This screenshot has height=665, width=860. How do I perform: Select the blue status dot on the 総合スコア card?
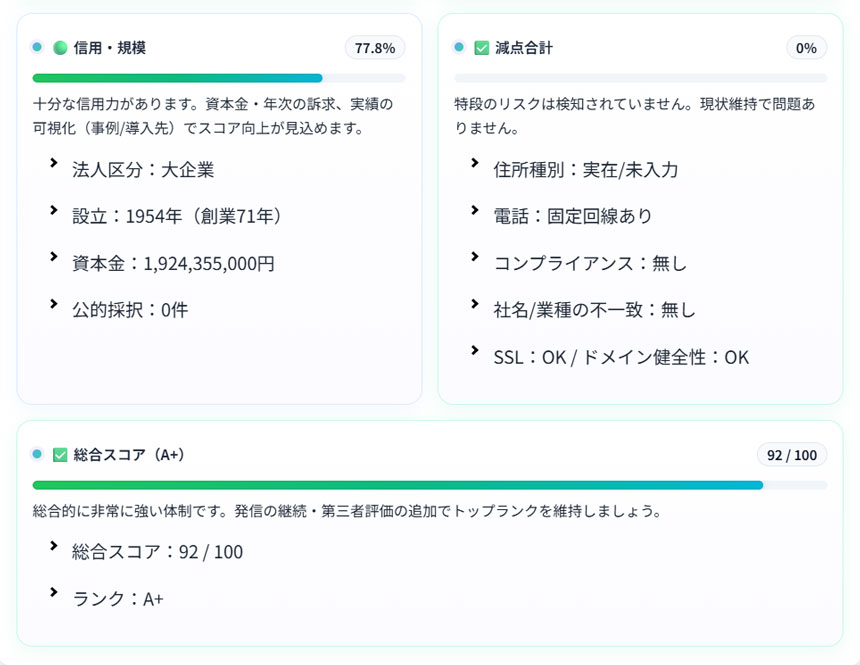pyautogui.click(x=38, y=455)
